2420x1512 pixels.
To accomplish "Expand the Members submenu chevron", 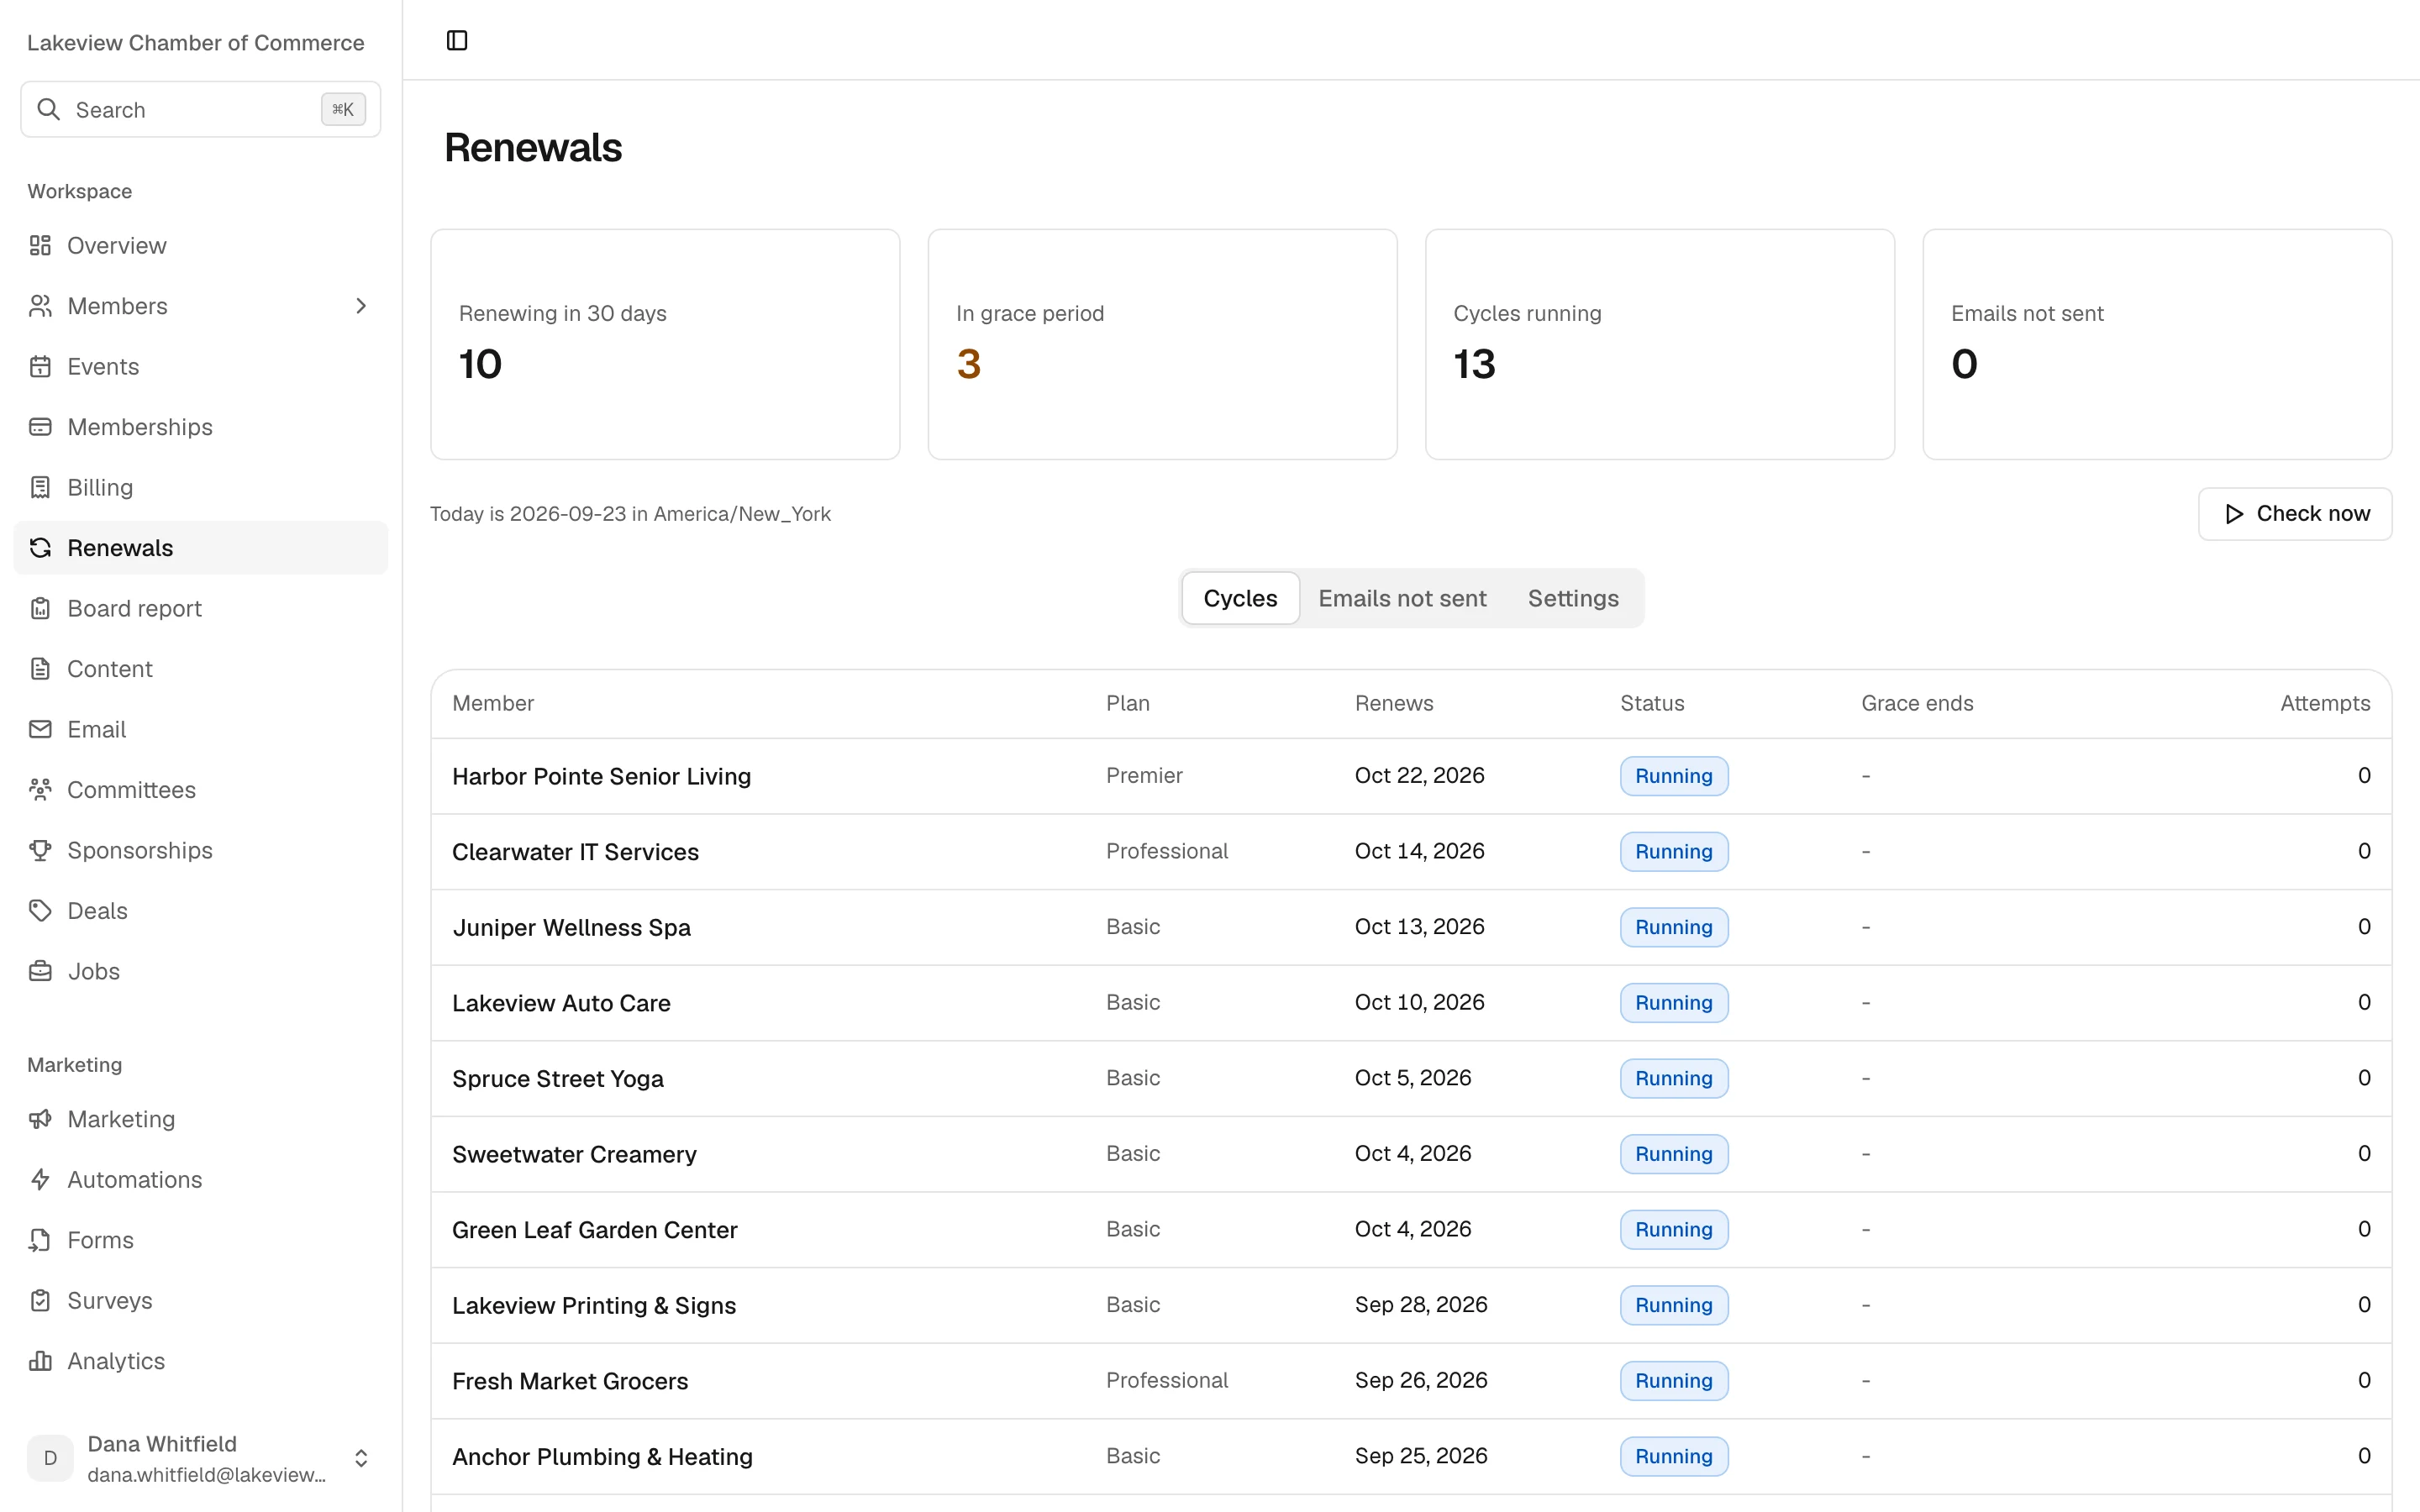I will pyautogui.click(x=361, y=306).
